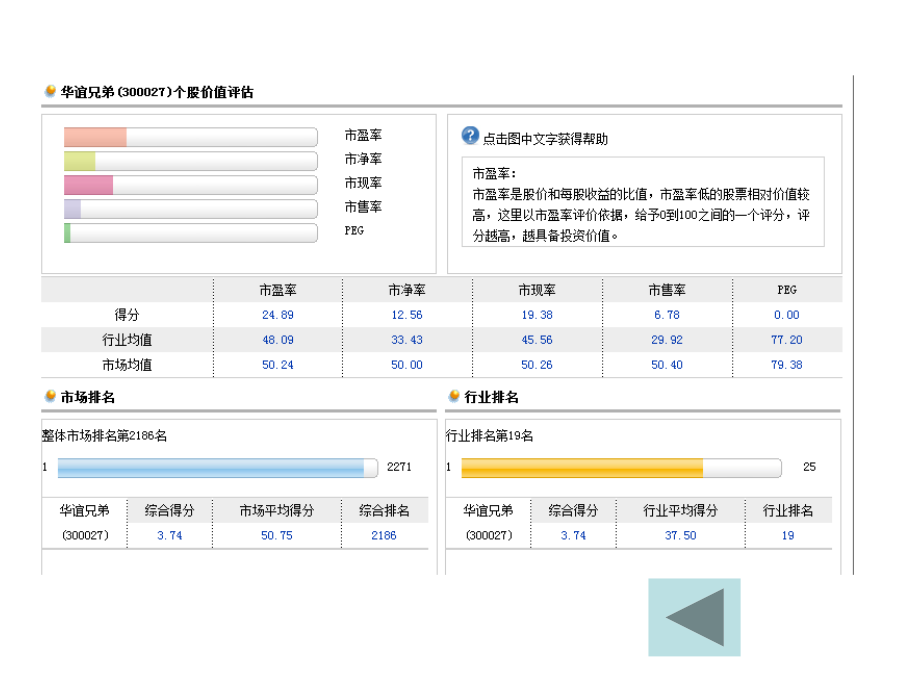Click the 19 行业排名 value
900x675 pixels.
click(788, 536)
